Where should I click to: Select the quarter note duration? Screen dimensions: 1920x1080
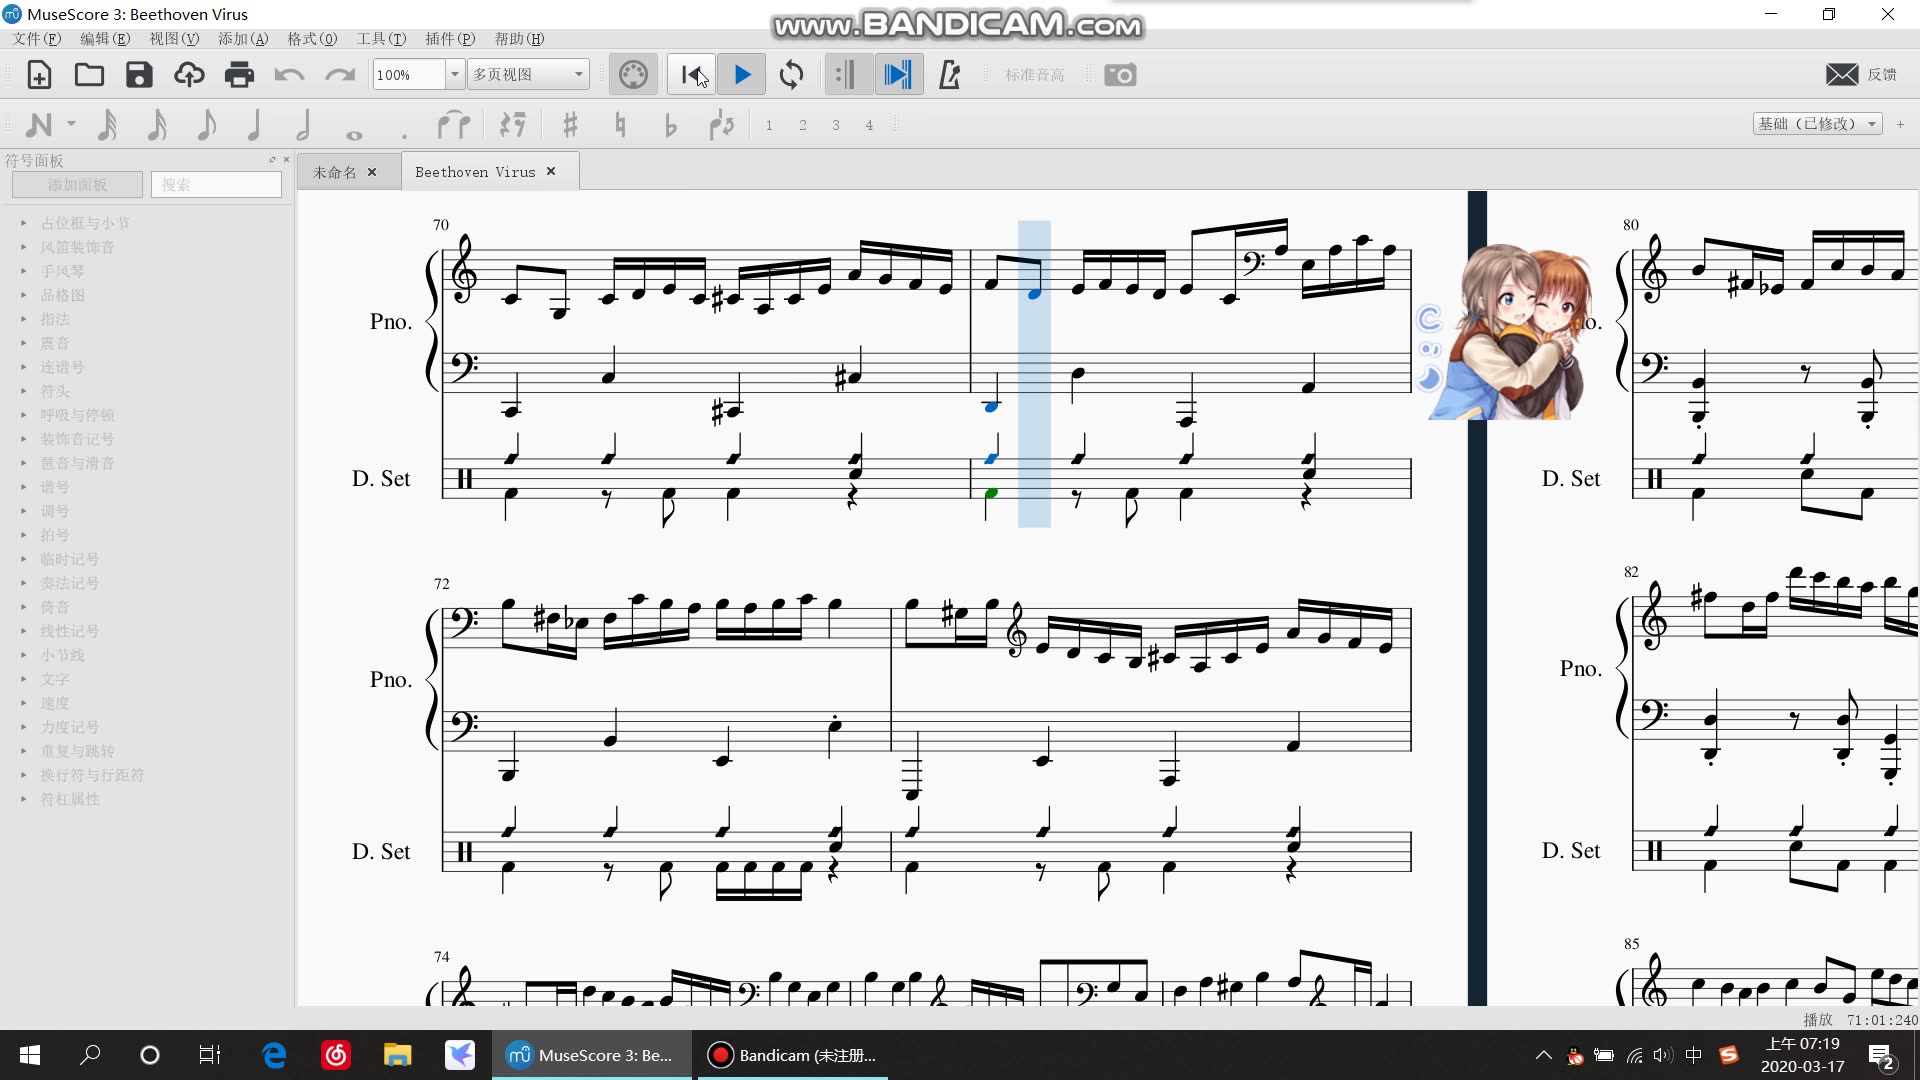tap(254, 125)
